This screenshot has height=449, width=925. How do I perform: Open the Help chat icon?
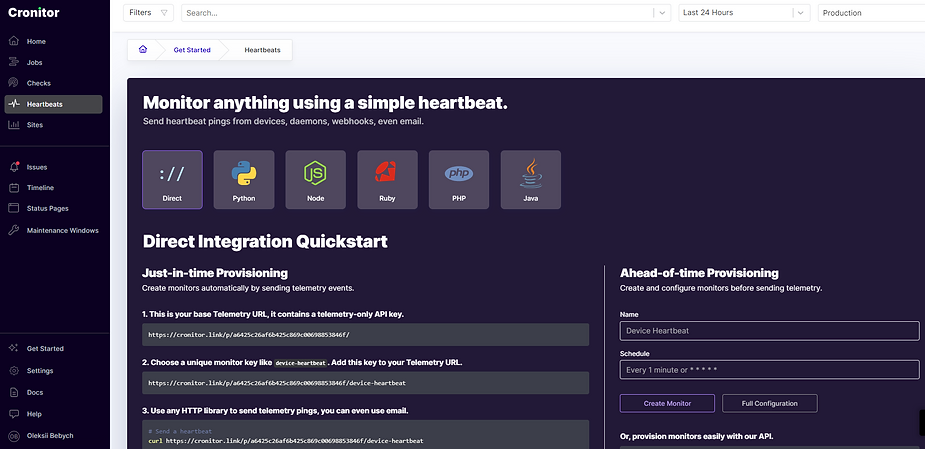[14, 414]
